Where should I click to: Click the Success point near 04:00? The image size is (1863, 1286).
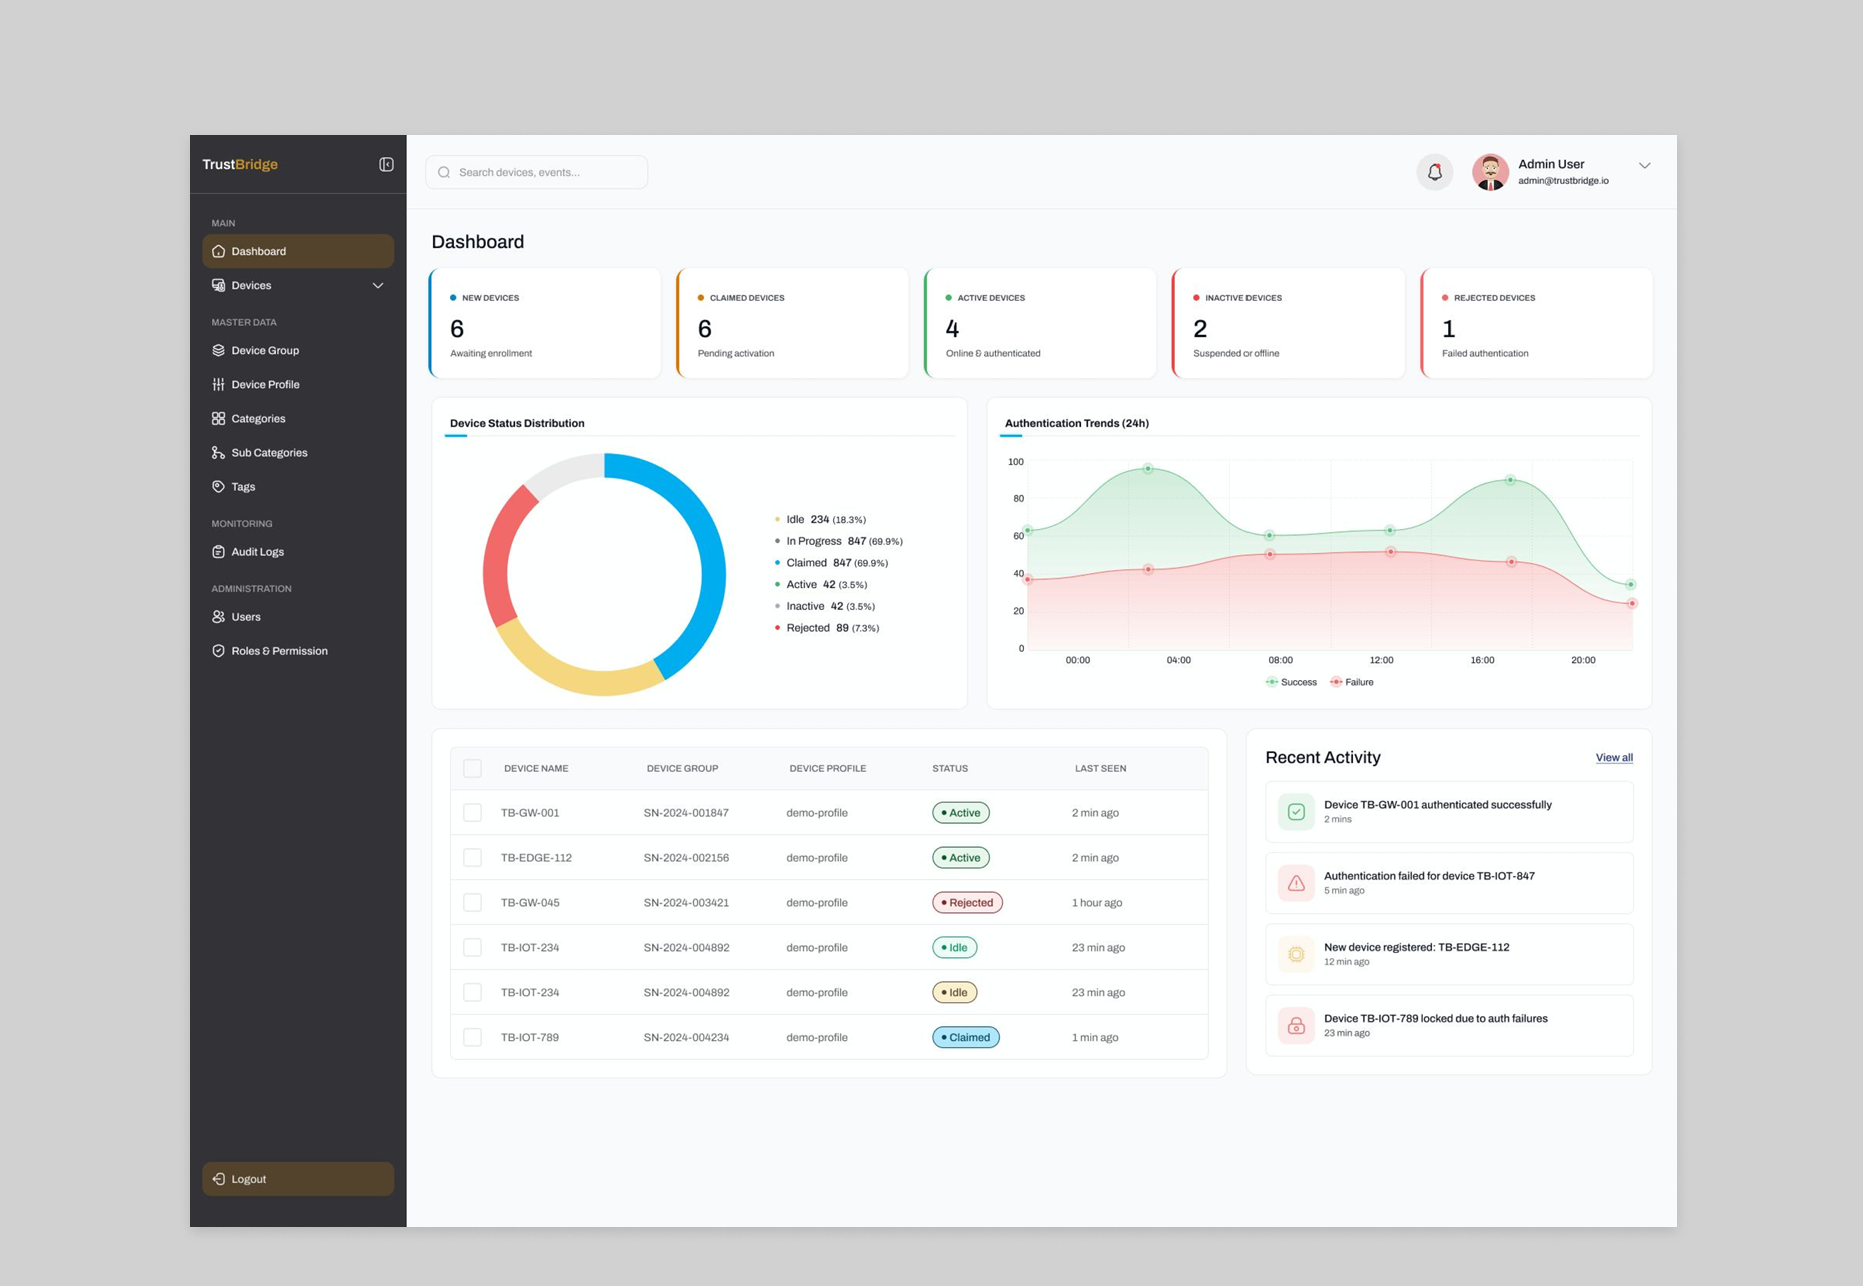click(x=1148, y=468)
